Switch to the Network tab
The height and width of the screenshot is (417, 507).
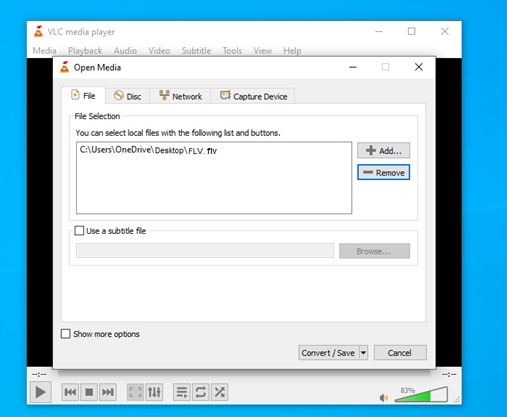point(180,96)
